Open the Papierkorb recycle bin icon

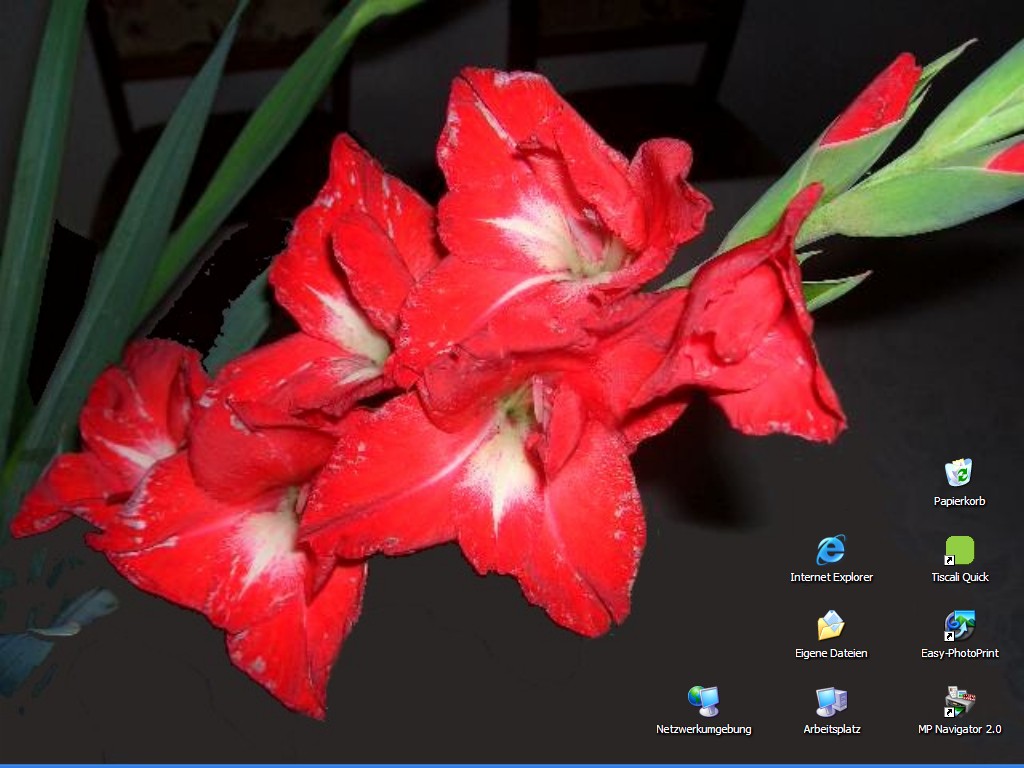pos(959,472)
